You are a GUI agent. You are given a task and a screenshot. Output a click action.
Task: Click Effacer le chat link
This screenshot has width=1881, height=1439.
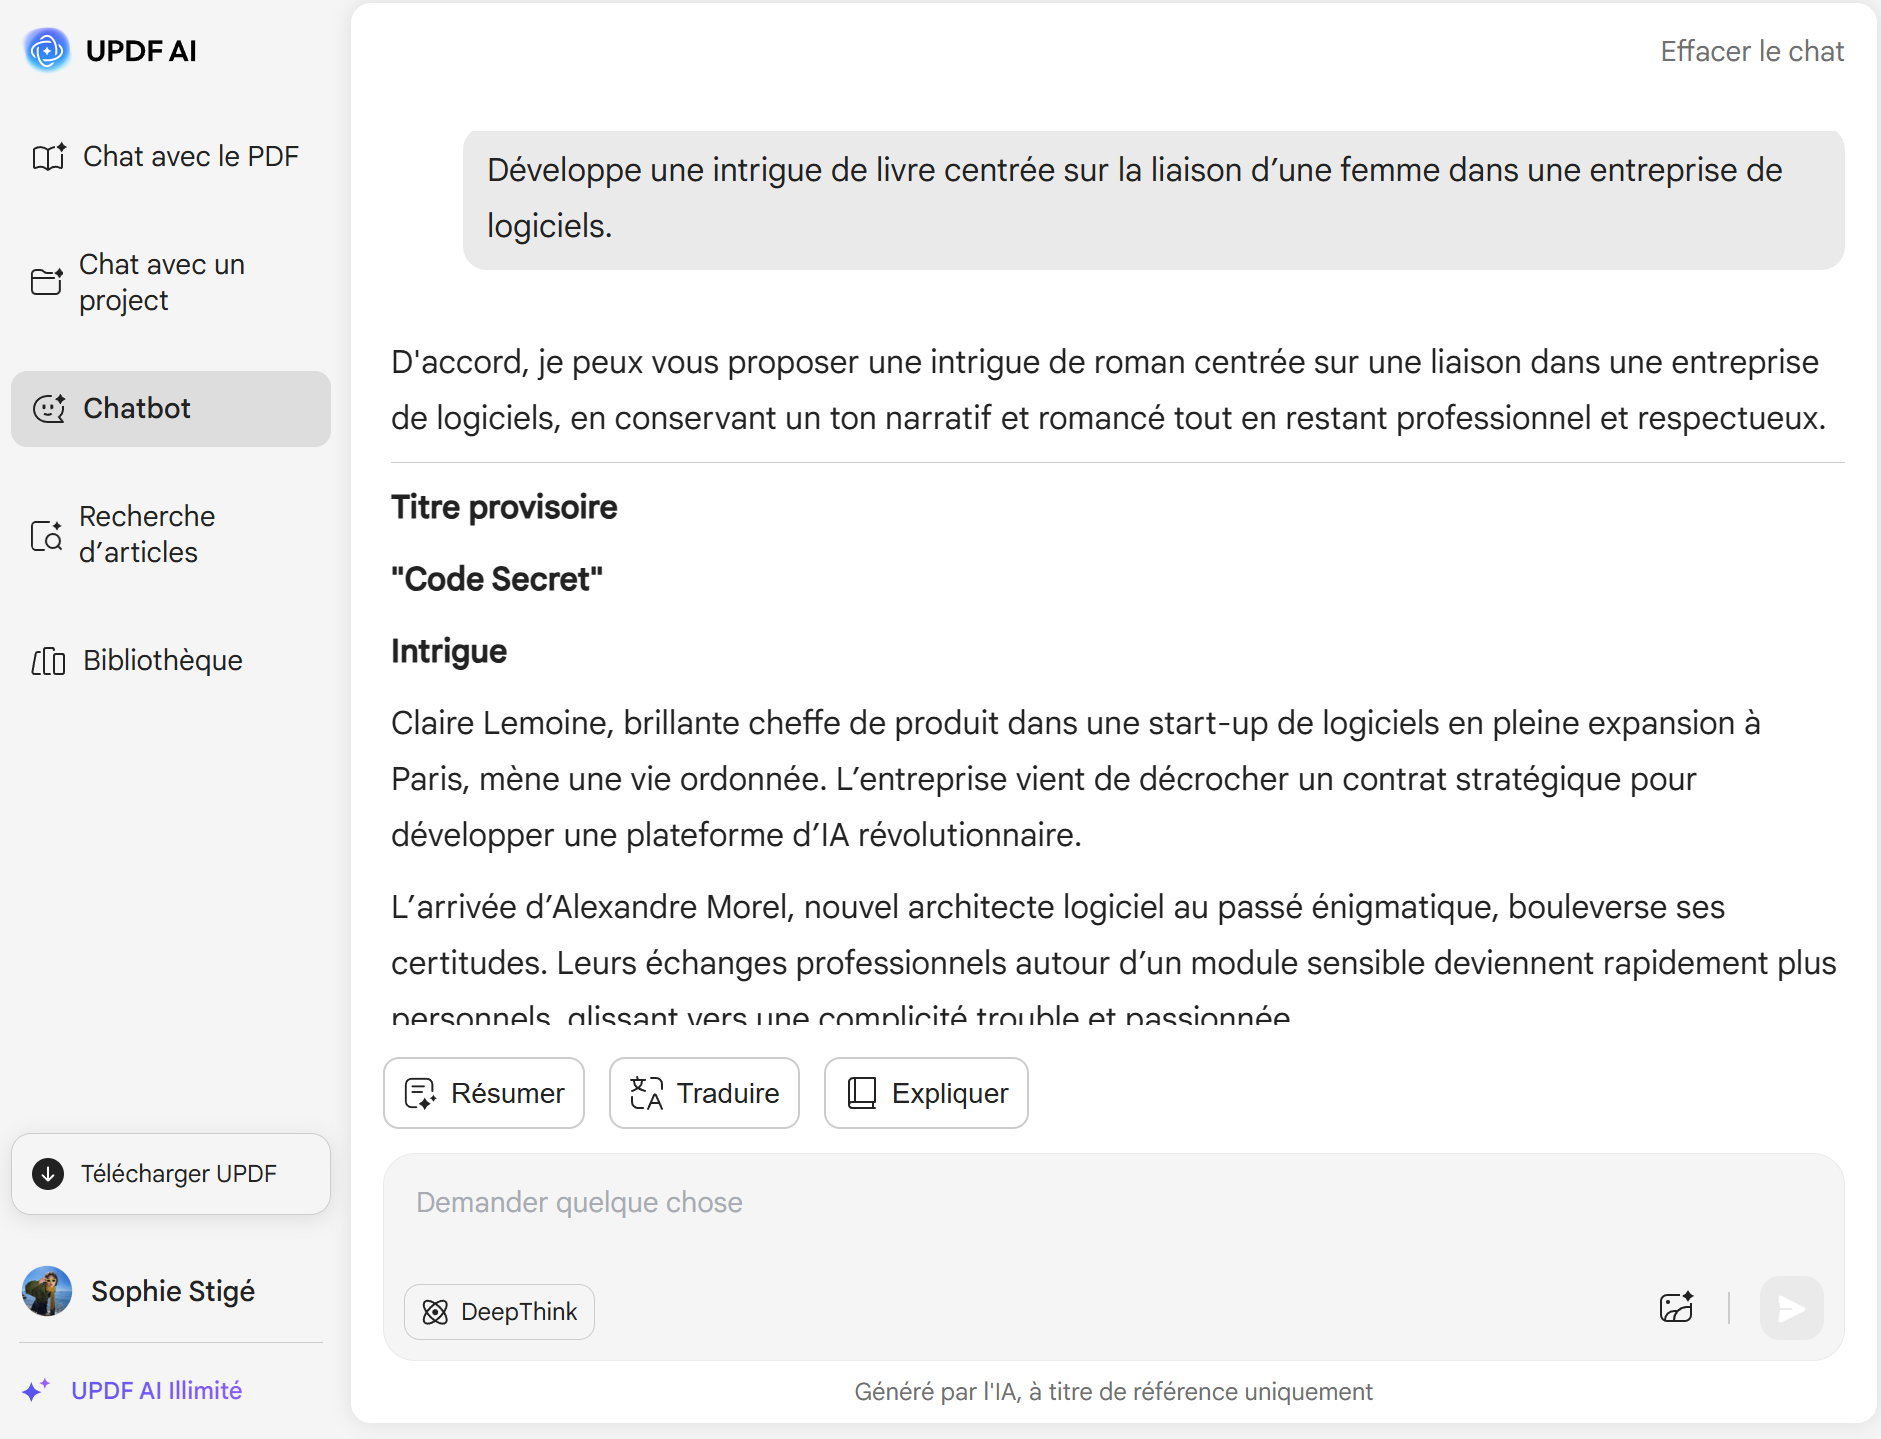click(x=1752, y=51)
